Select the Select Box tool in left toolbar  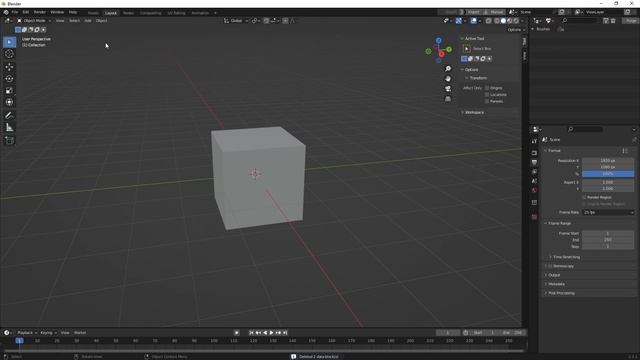[x=9, y=42]
